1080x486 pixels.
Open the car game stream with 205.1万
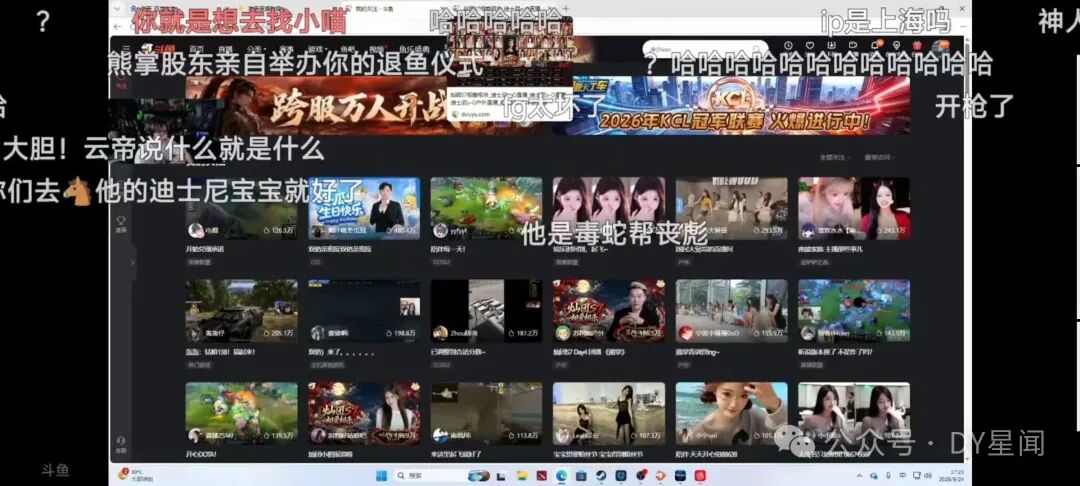242,310
